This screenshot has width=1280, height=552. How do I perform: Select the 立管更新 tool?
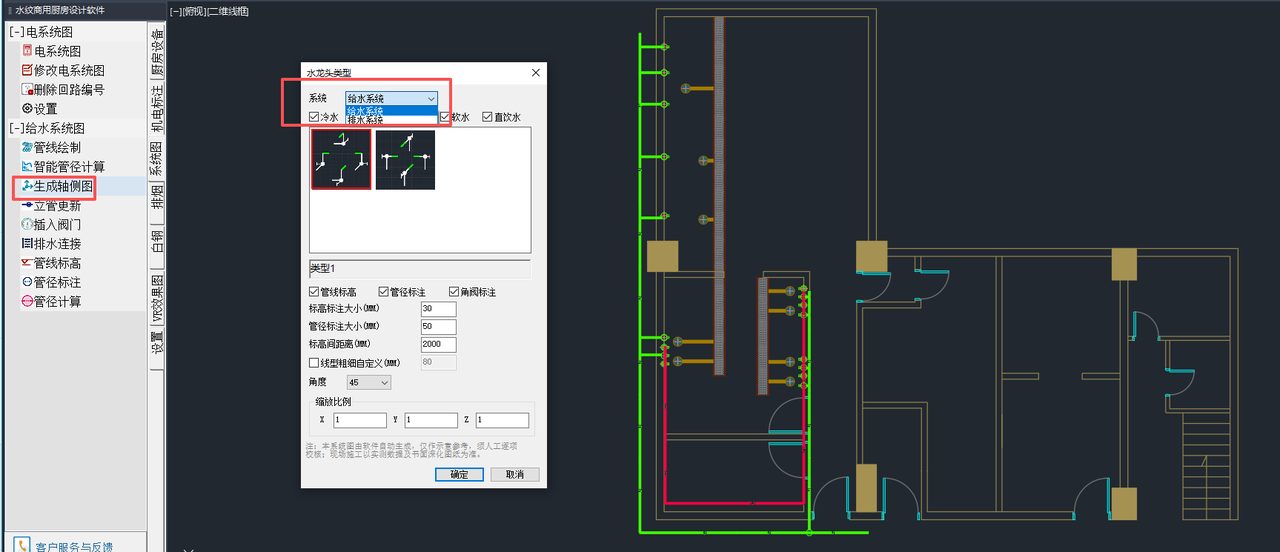pos(51,205)
